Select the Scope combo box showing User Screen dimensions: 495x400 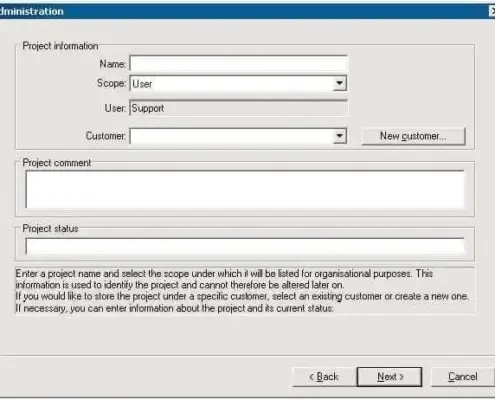(238, 83)
